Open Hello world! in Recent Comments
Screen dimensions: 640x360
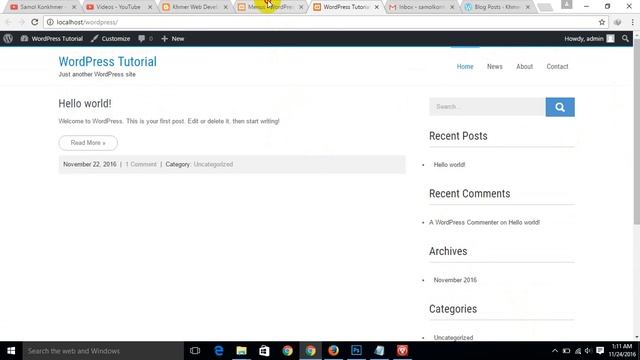point(524,222)
